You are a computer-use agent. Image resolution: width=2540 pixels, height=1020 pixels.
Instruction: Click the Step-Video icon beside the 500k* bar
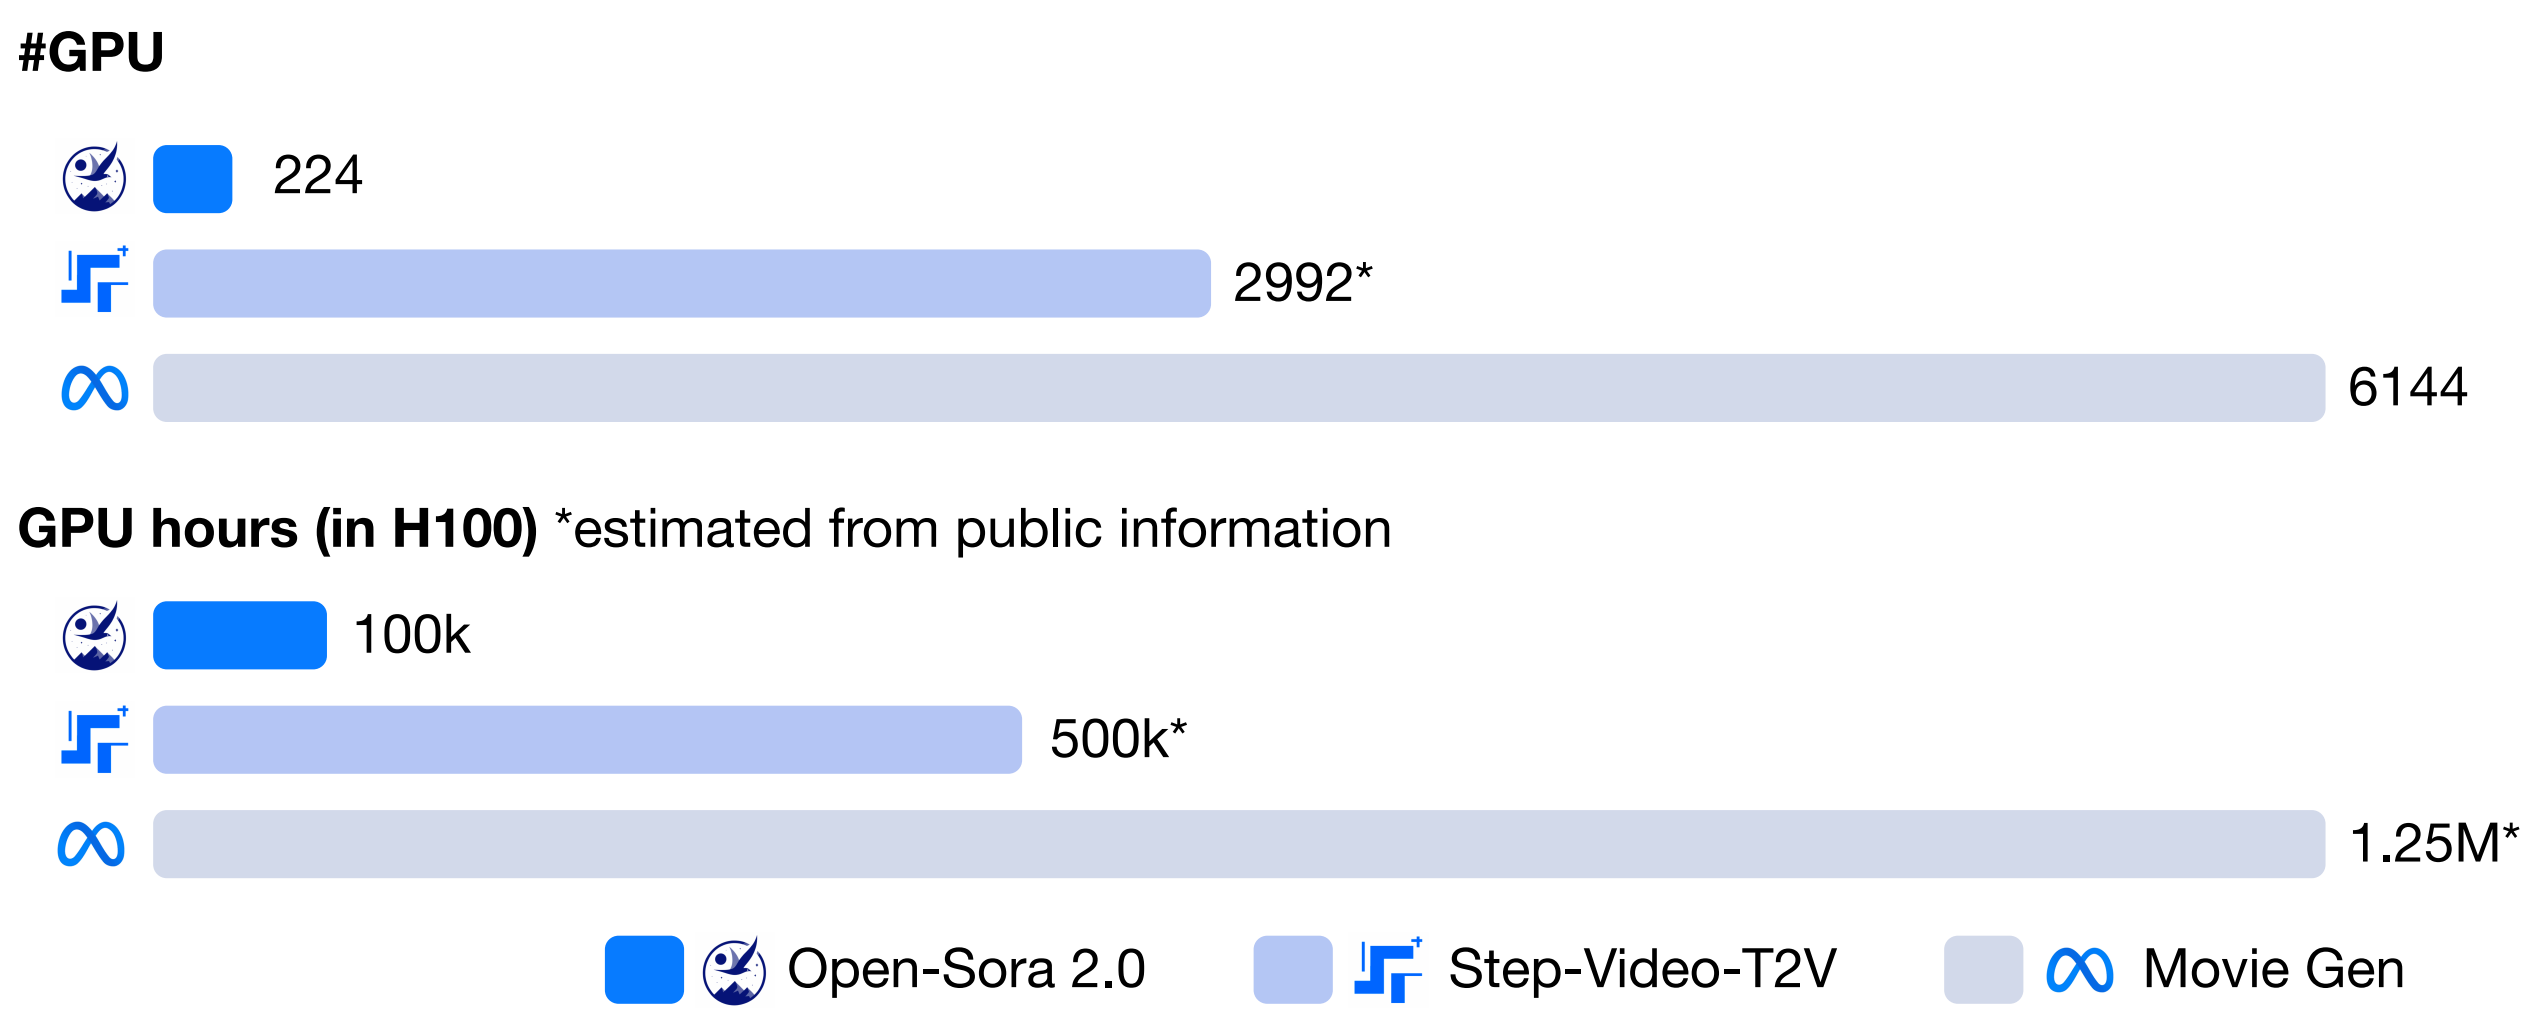(95, 740)
